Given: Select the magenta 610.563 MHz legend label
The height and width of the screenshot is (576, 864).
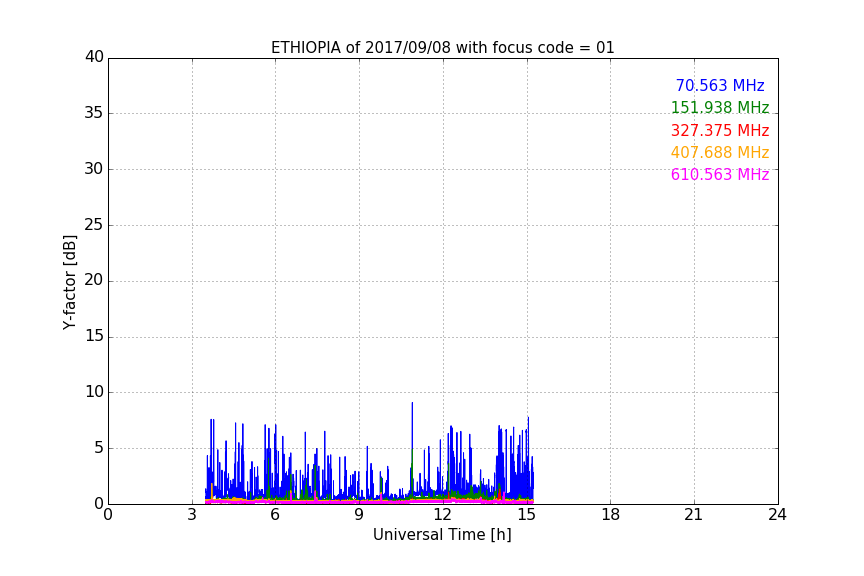Looking at the screenshot, I should pyautogui.click(x=720, y=174).
